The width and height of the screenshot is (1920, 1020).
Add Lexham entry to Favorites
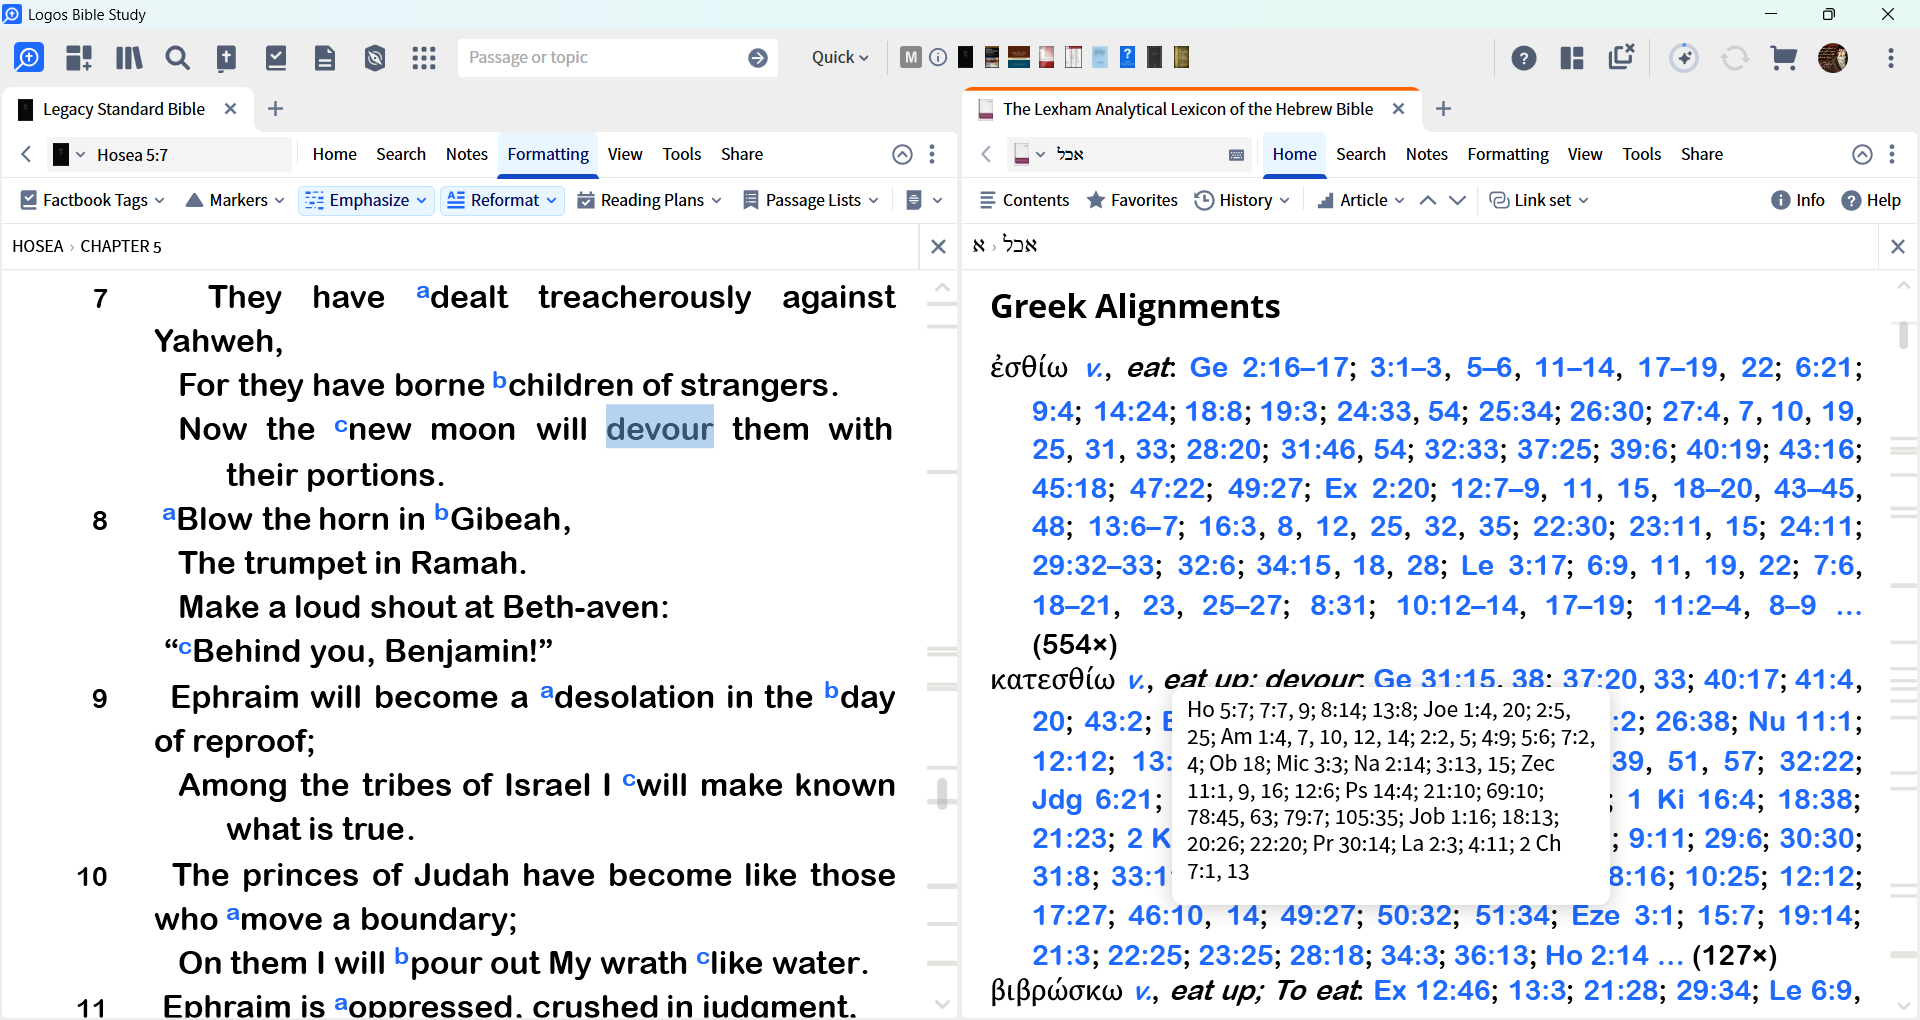1132,200
